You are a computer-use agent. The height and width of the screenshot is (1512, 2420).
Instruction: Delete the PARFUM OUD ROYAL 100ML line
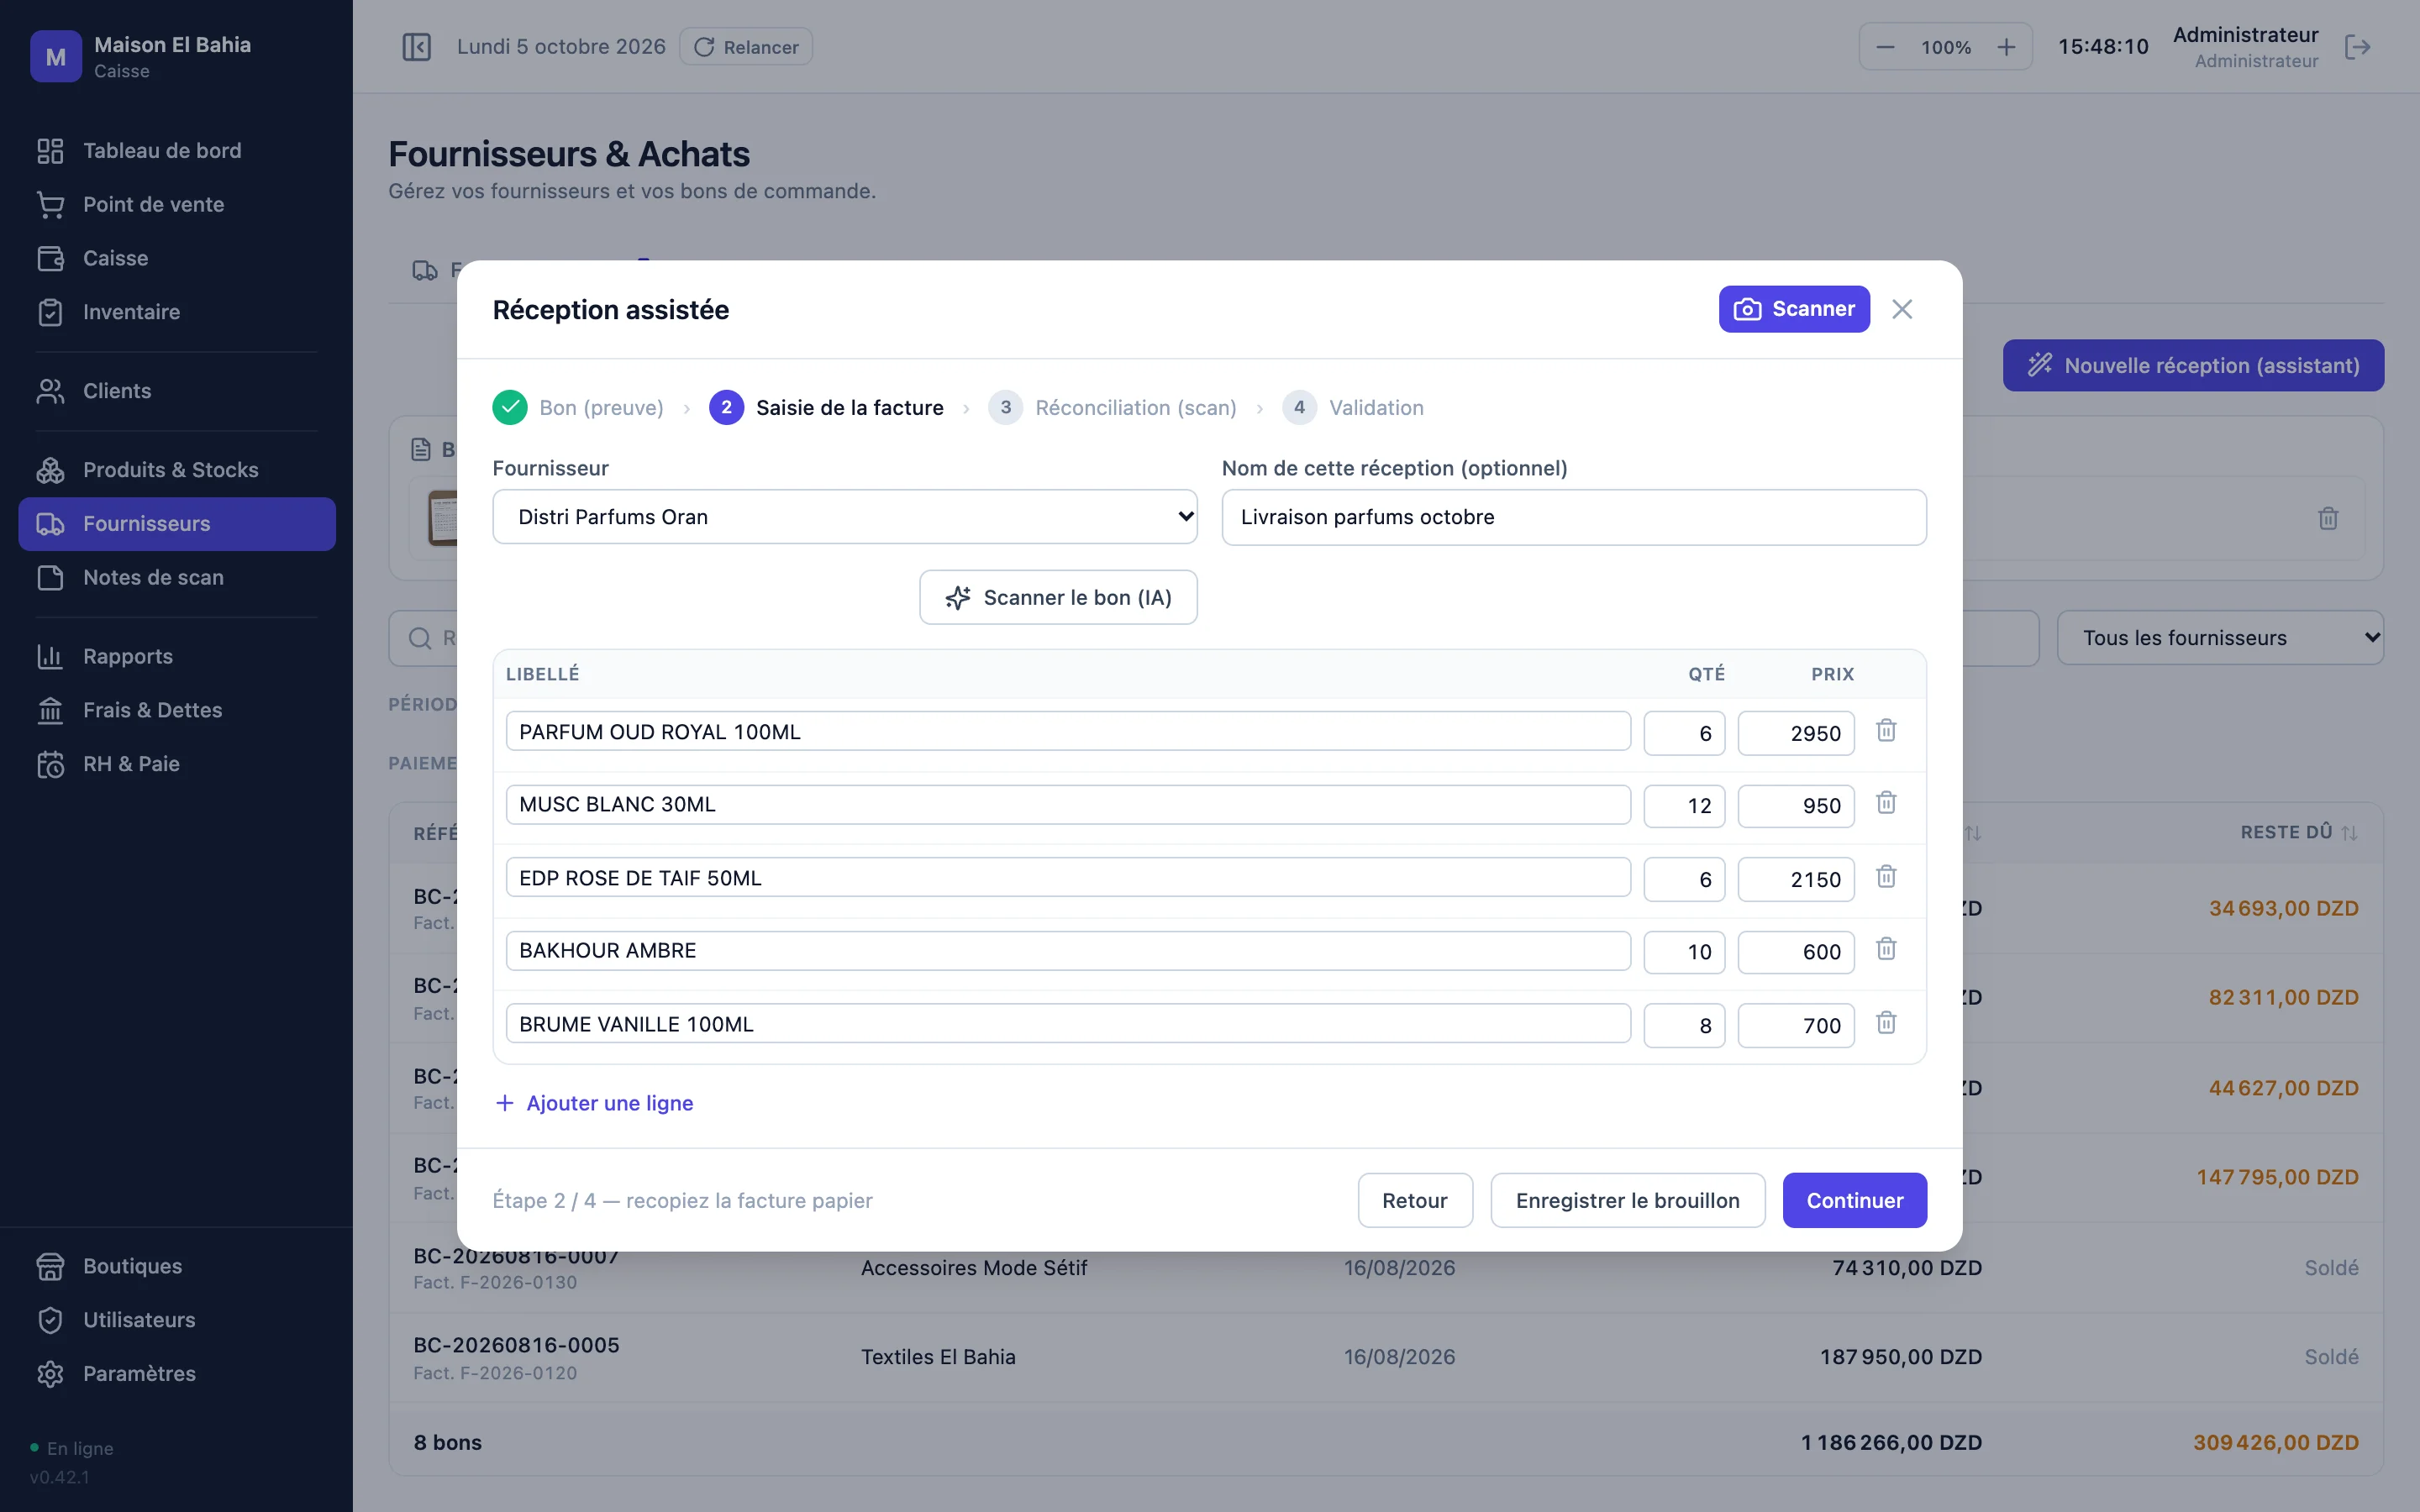(1886, 731)
